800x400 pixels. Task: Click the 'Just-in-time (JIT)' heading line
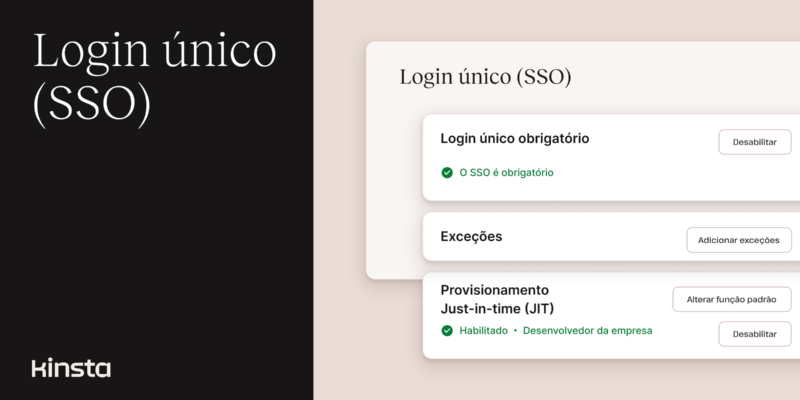497,308
